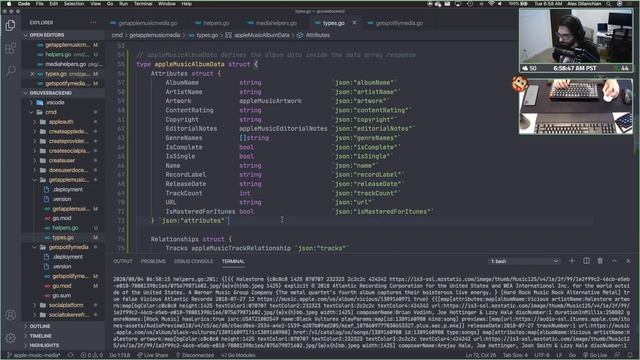The height and width of the screenshot is (360, 640).
Task: Click Ln 72, Col 26 cursor position
Action: point(480,355)
